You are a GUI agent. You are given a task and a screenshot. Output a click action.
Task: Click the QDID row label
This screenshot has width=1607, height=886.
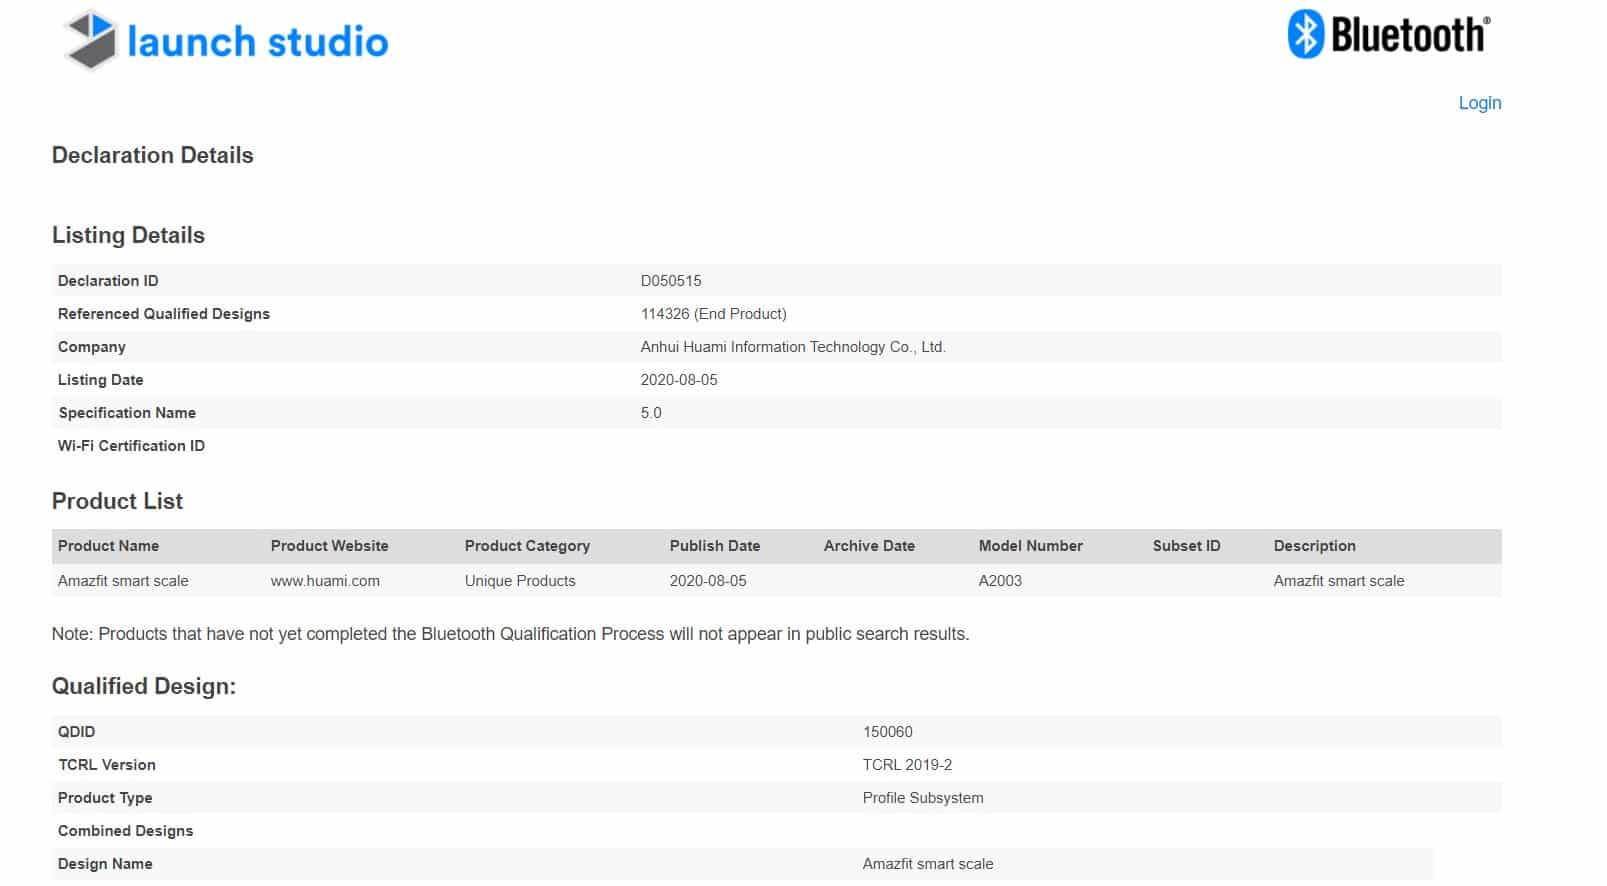tap(76, 732)
